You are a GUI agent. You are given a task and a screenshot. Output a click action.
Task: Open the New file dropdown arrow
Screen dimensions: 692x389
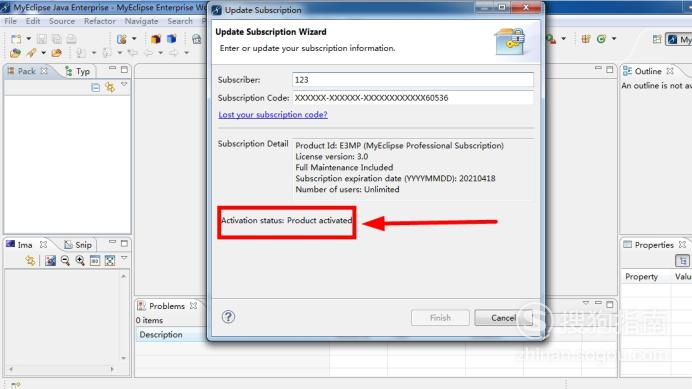point(29,39)
